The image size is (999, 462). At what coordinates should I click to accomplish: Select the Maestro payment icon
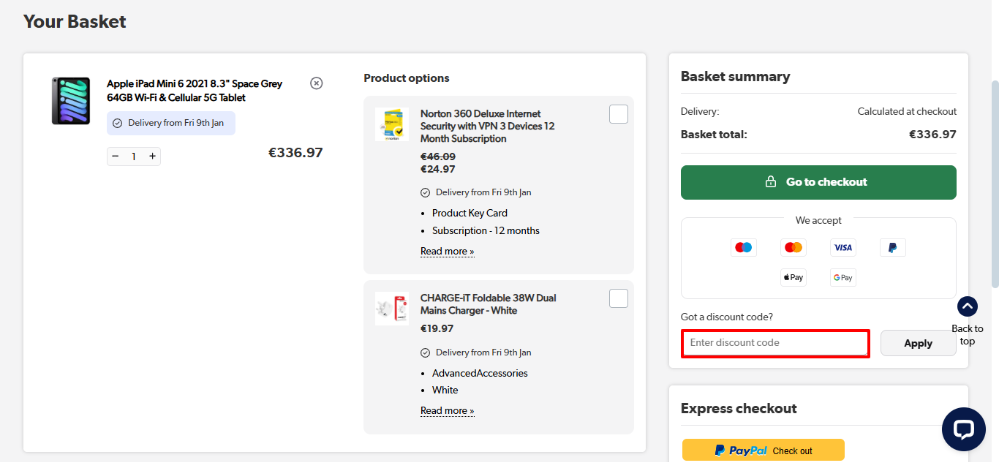744,247
